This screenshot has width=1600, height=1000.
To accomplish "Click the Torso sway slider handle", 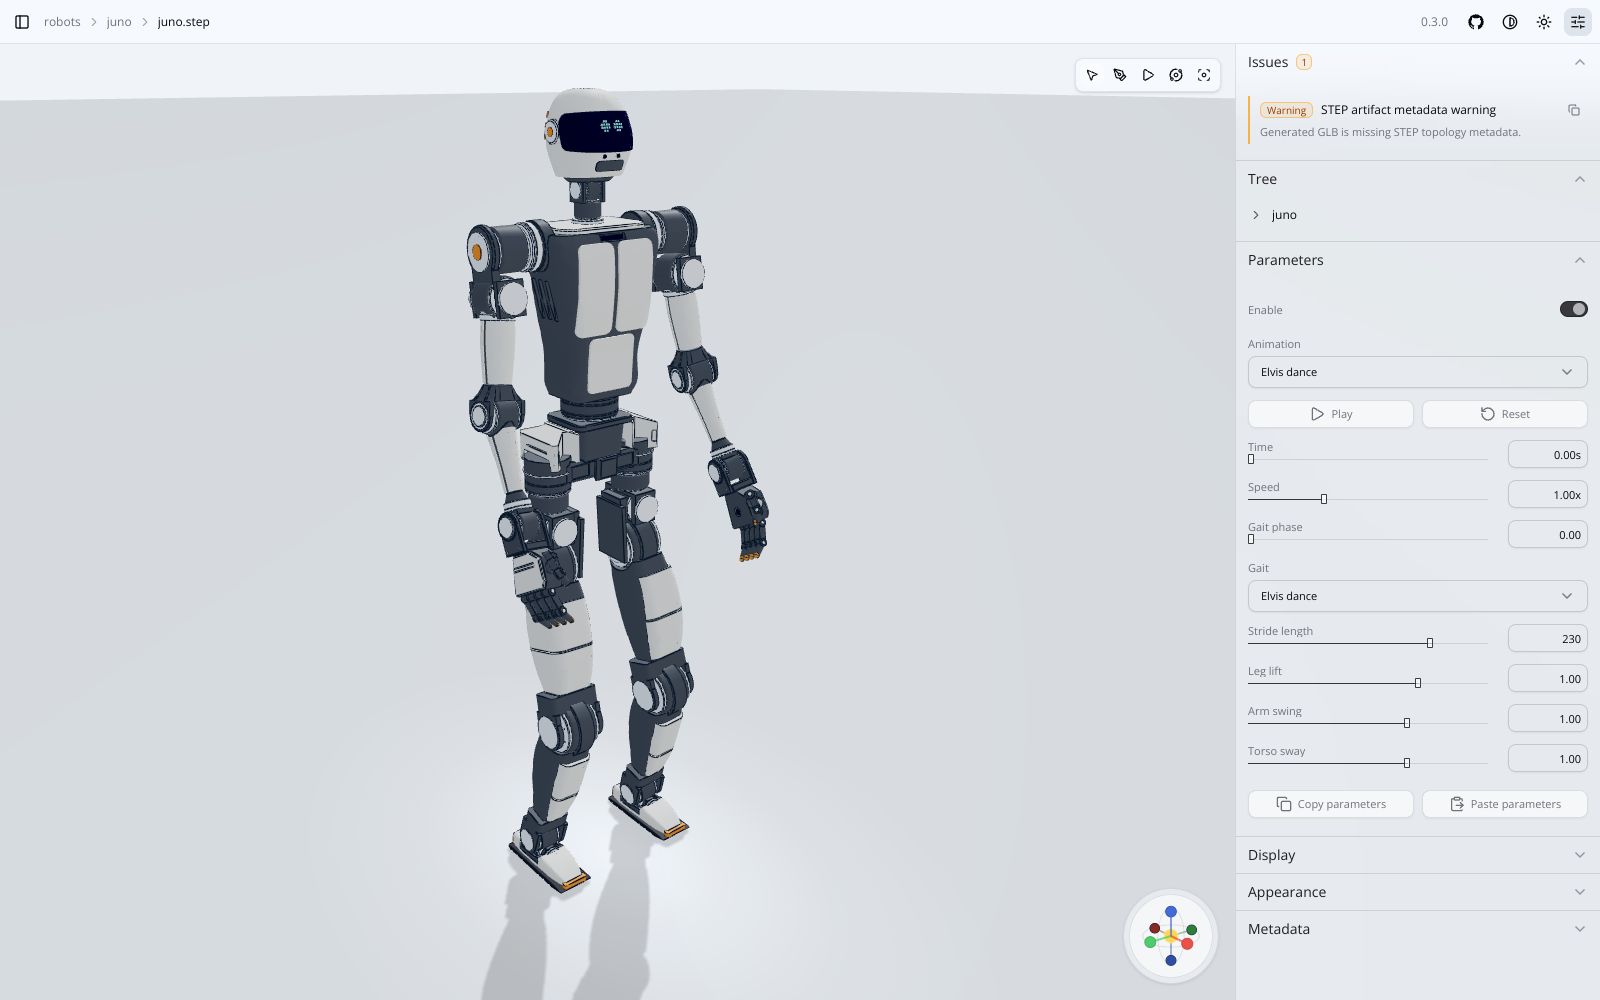I will (x=1407, y=763).
